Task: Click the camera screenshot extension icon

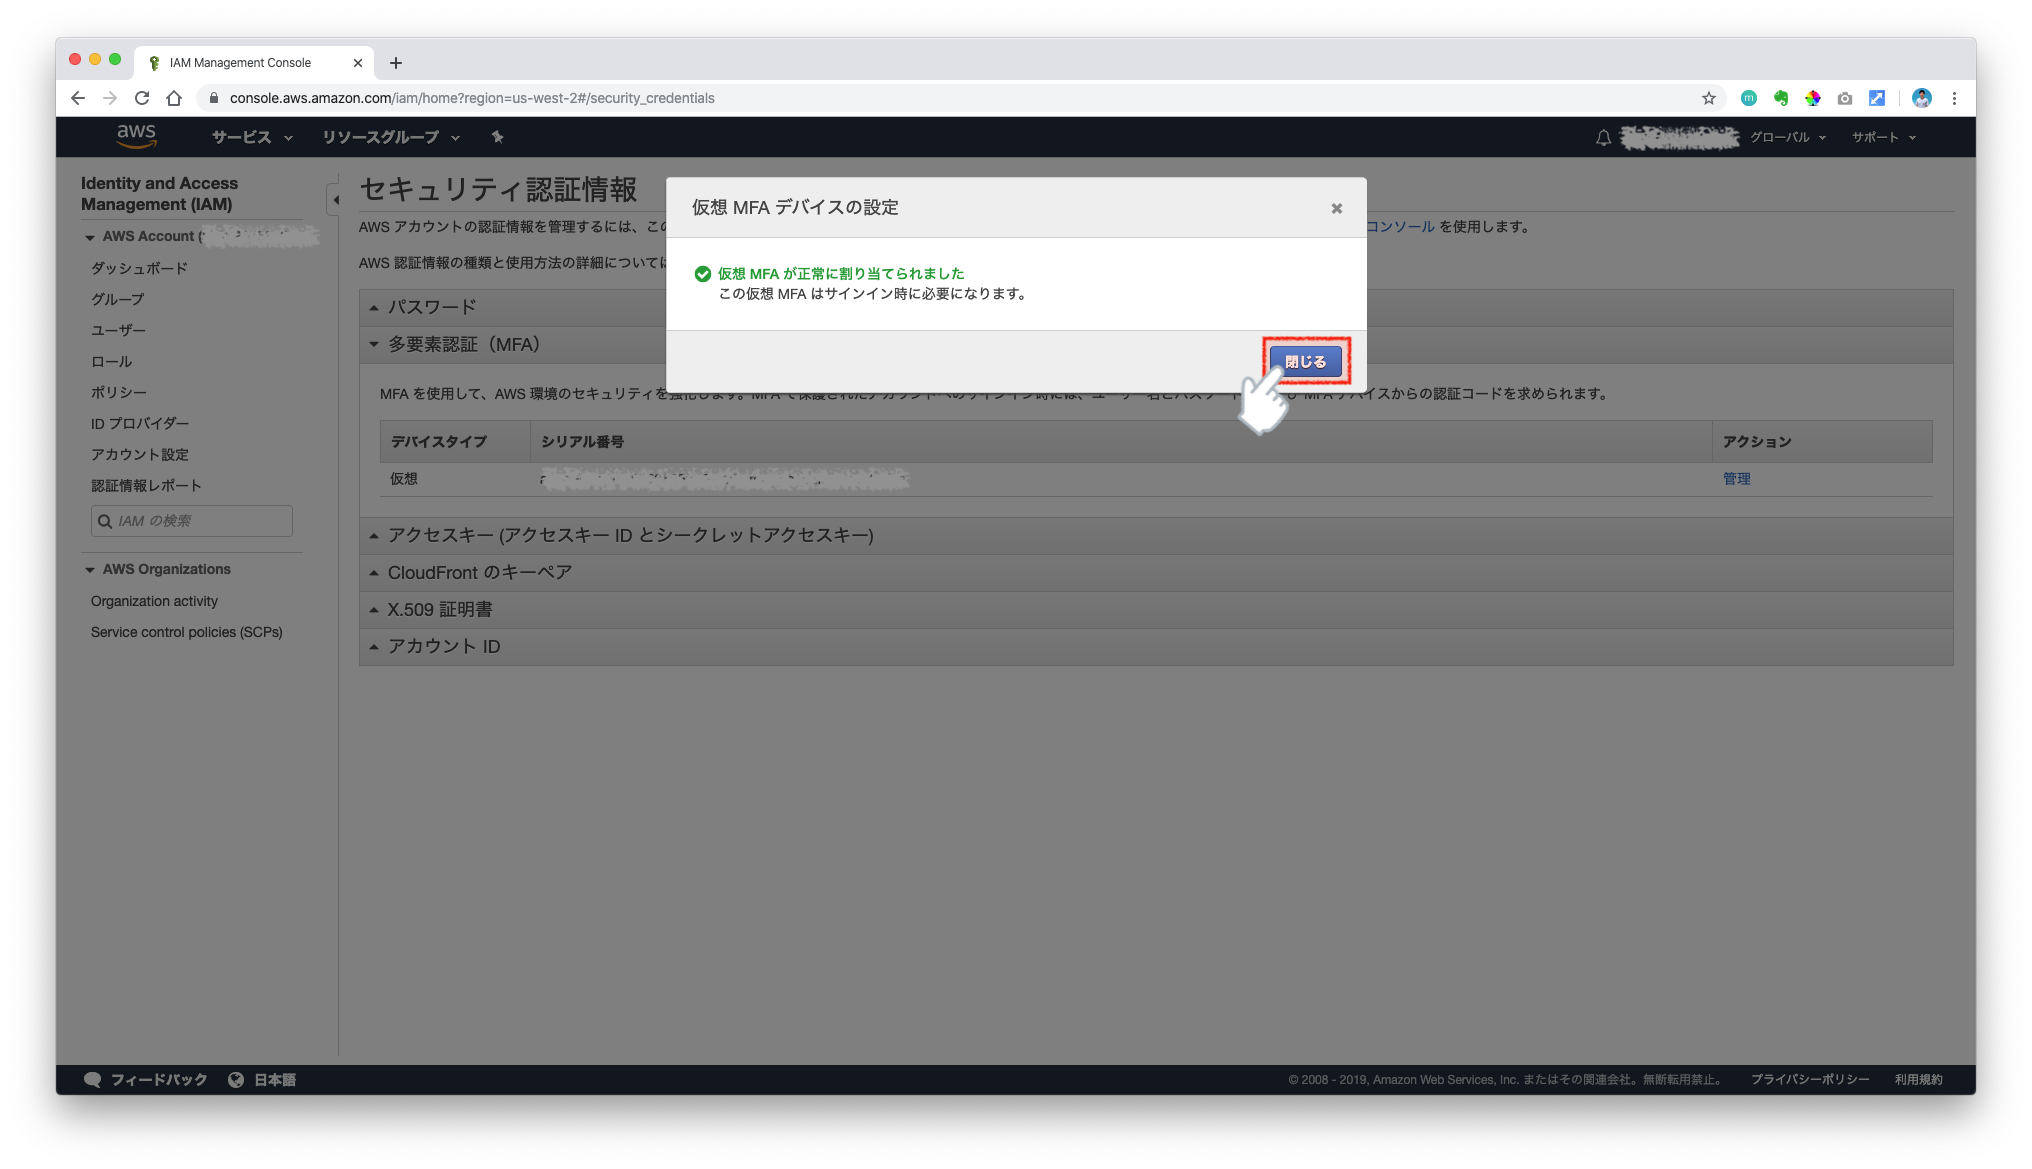Action: click(x=1845, y=98)
